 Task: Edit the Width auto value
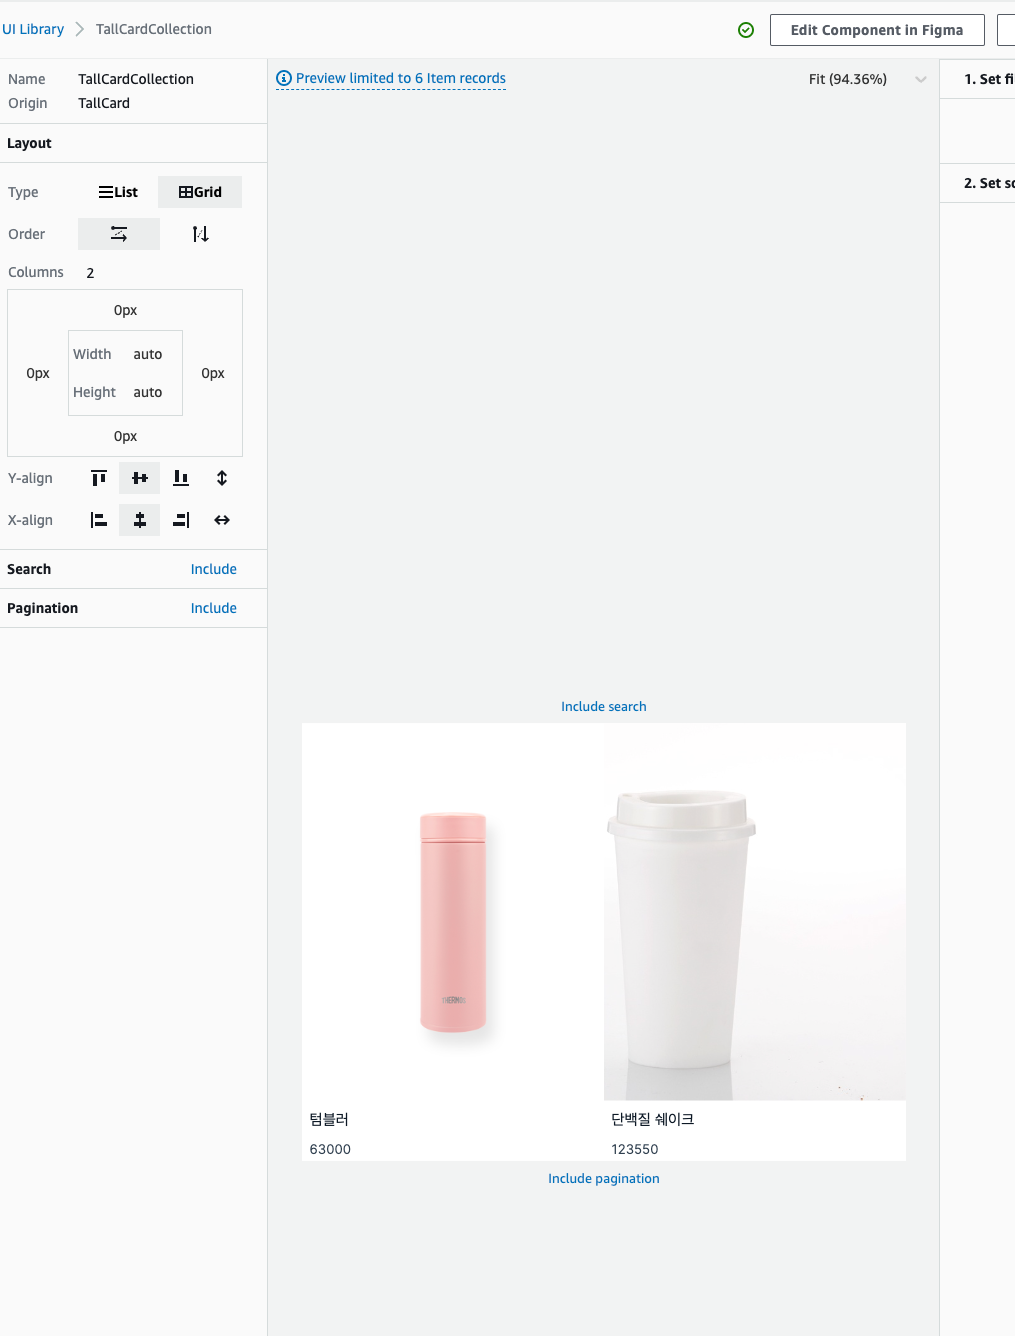coord(148,354)
